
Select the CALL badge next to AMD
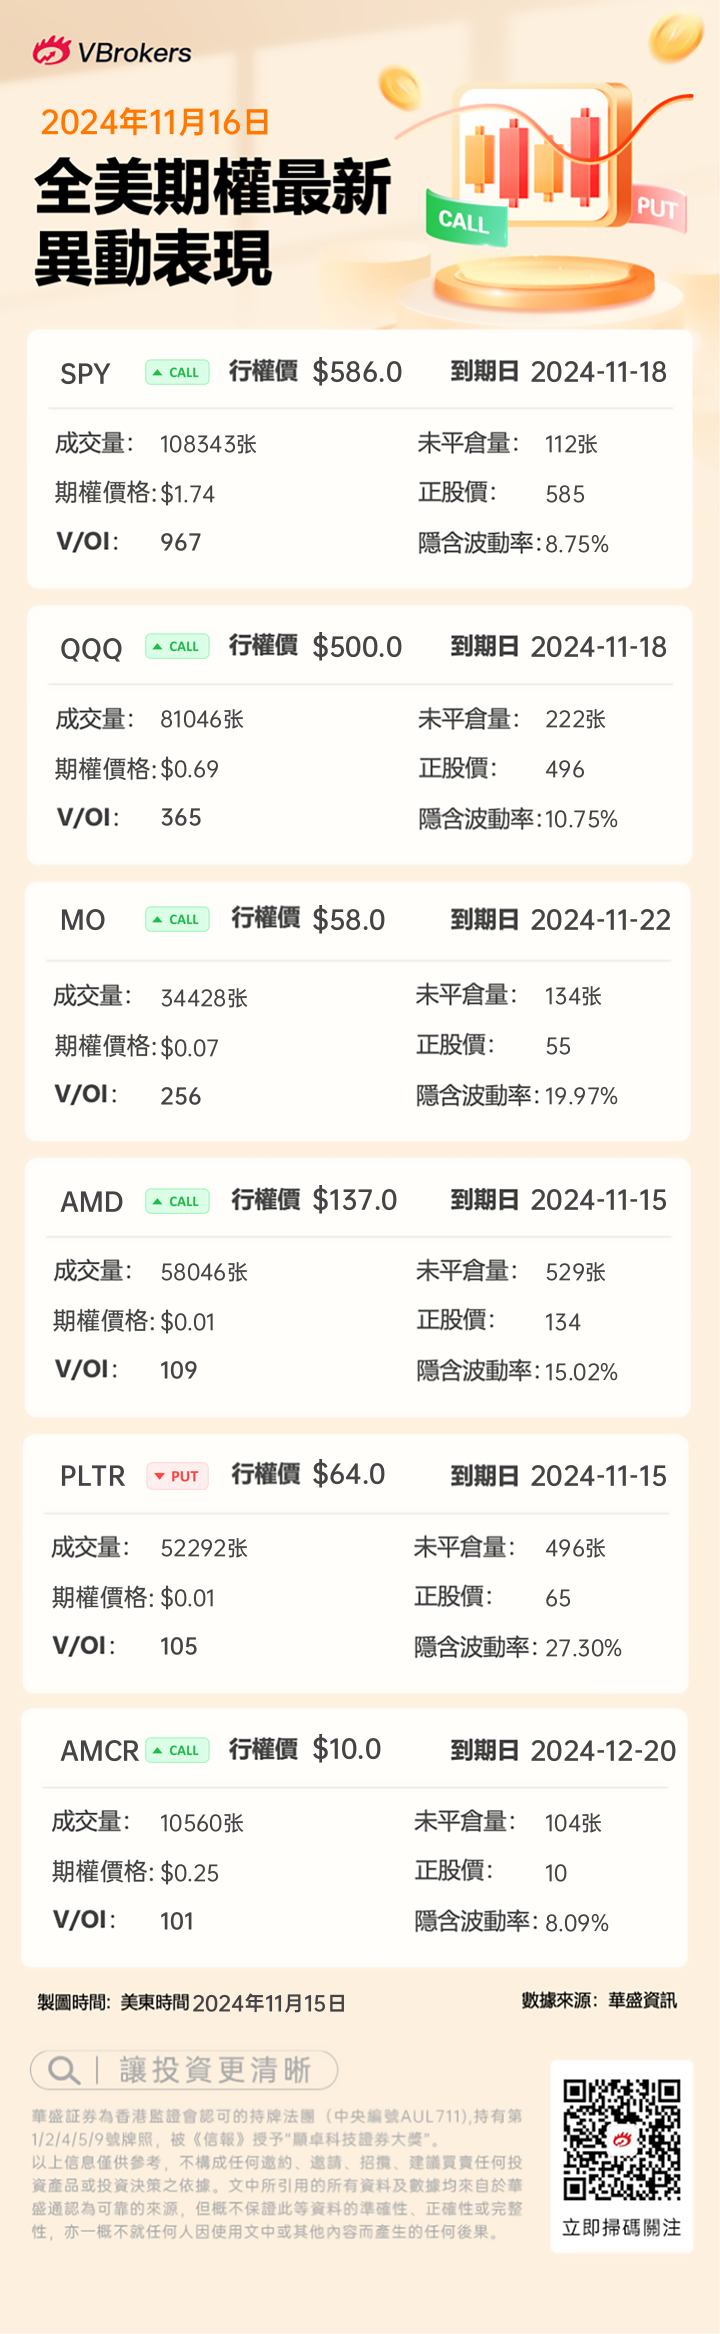coord(177,1202)
